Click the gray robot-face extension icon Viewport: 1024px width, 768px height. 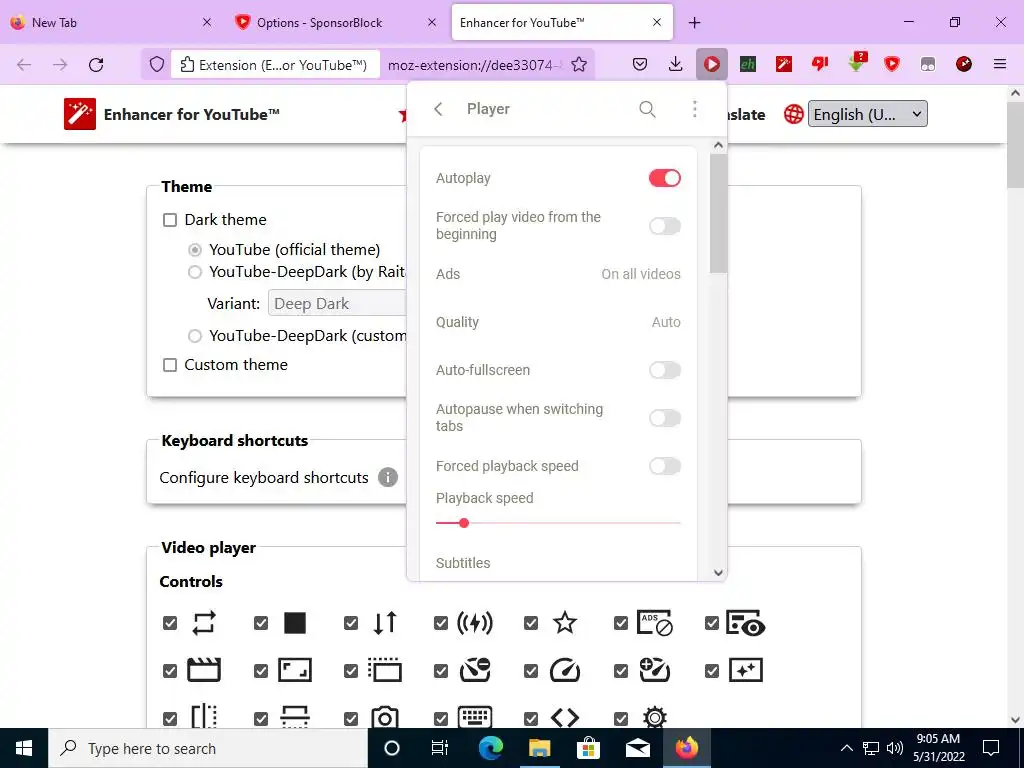(x=927, y=64)
